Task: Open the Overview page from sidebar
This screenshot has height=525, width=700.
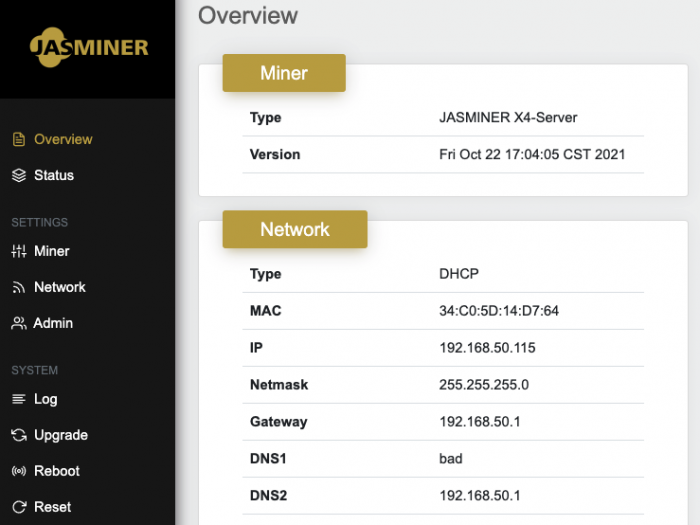Action: pyautogui.click(x=63, y=139)
